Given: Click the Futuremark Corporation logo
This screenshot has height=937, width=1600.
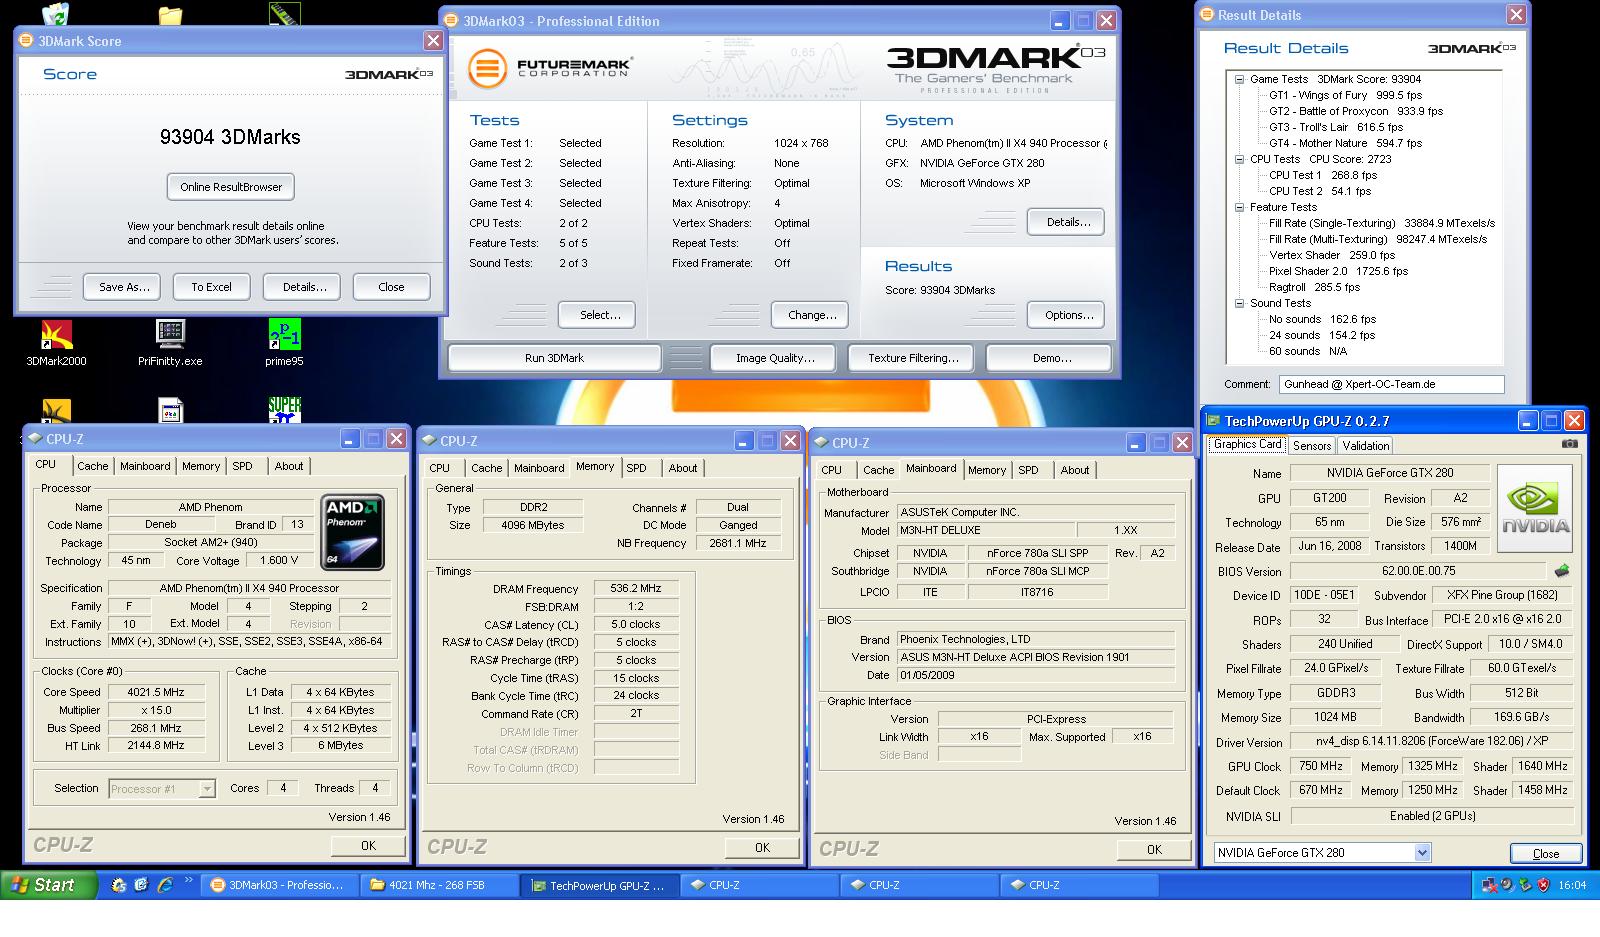Looking at the screenshot, I should pos(550,69).
